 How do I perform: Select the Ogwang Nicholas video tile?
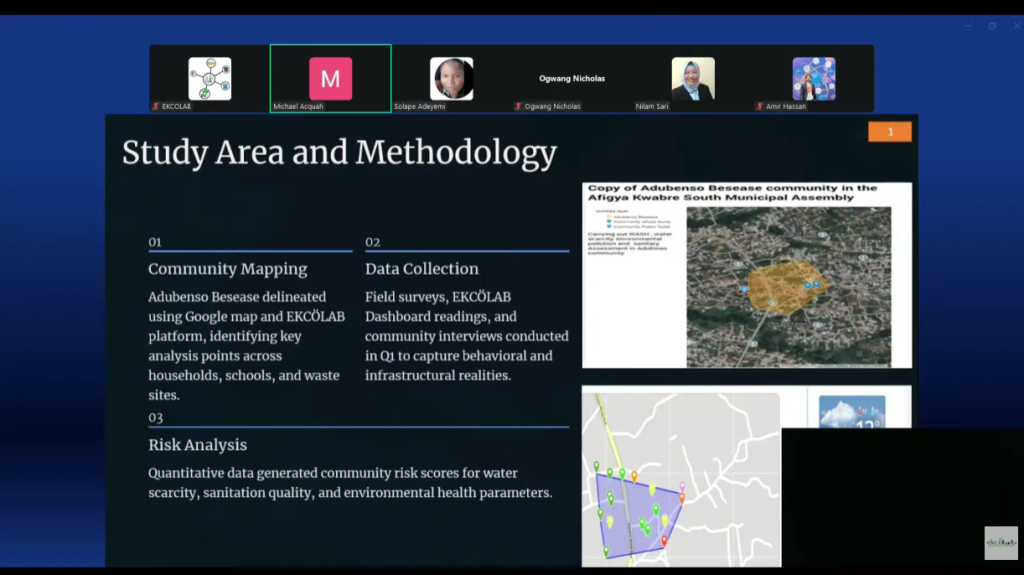[x=572, y=78]
